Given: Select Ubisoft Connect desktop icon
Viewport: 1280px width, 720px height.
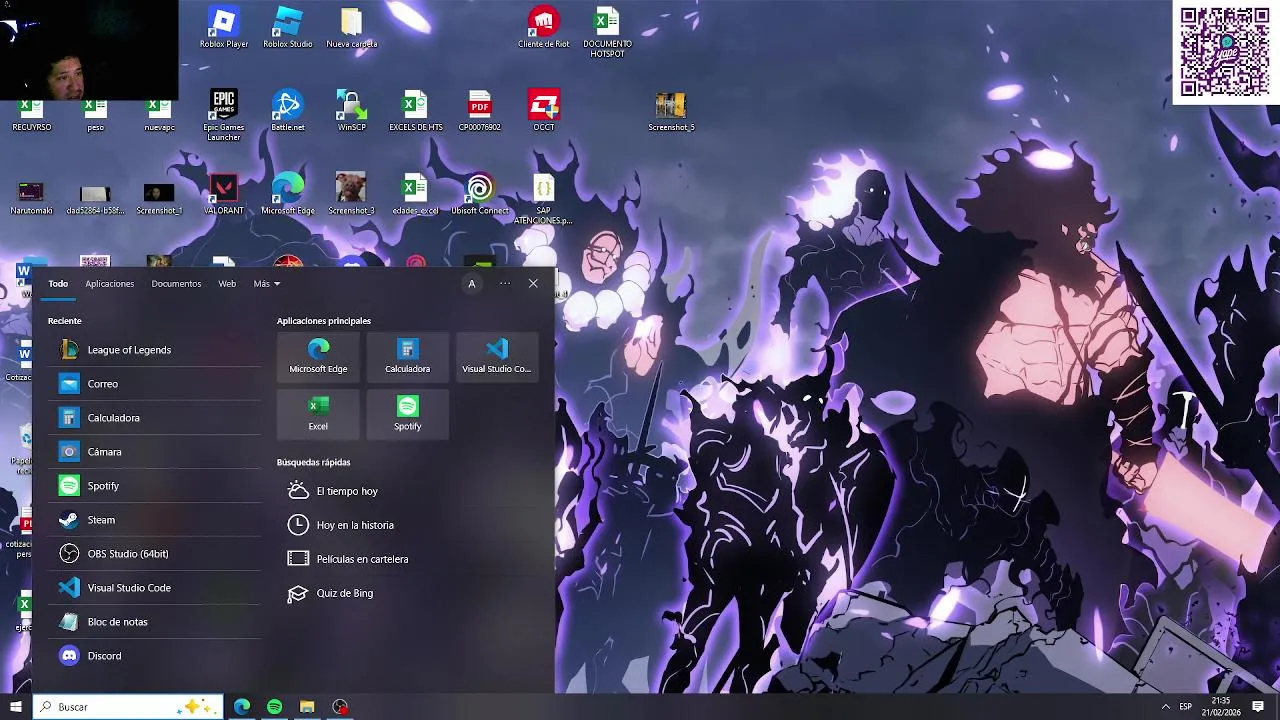Looking at the screenshot, I should pos(480,194).
